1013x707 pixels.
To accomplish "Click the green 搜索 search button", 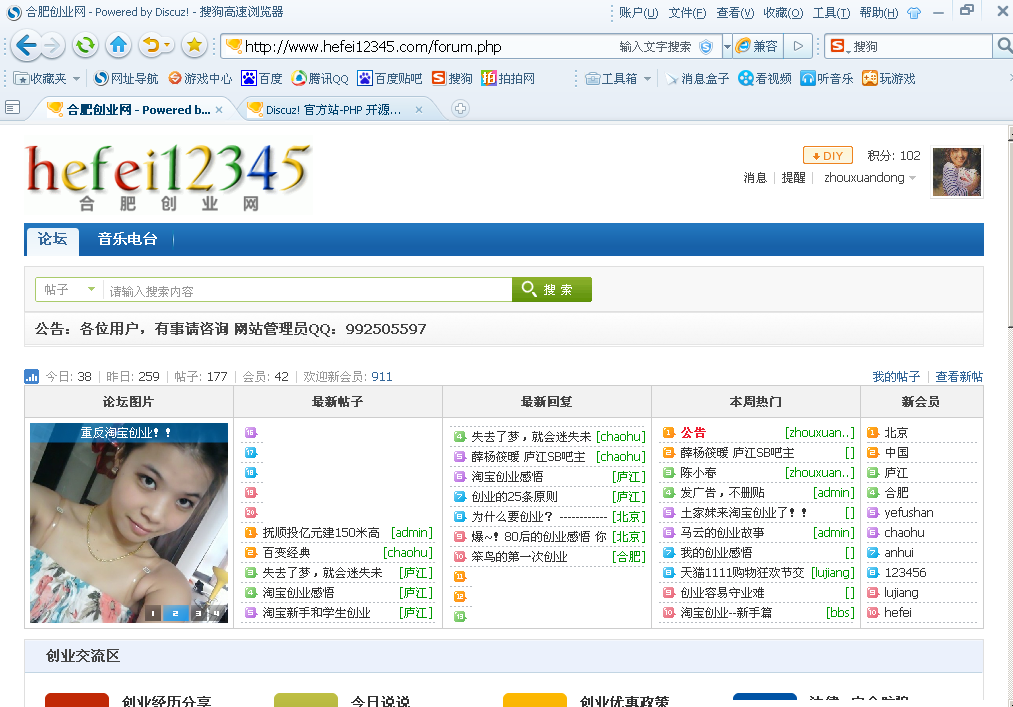I will pyautogui.click(x=551, y=289).
